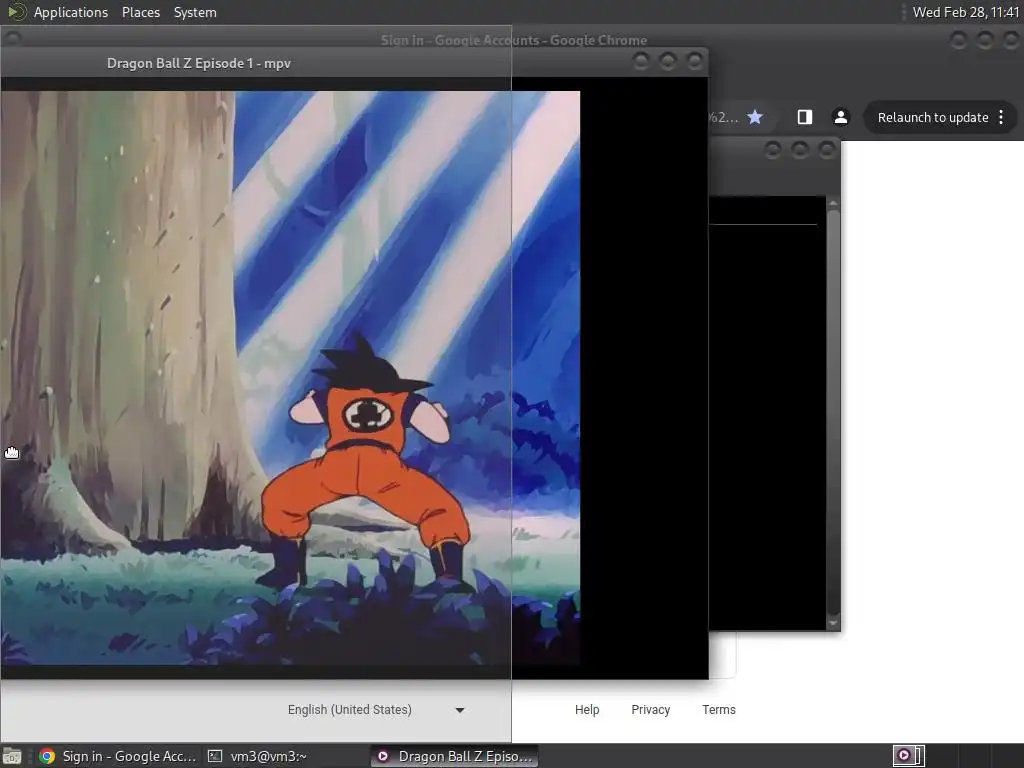Click the bookmark star in Chrome's address bar
Viewport: 1024px width, 768px height.
click(755, 117)
